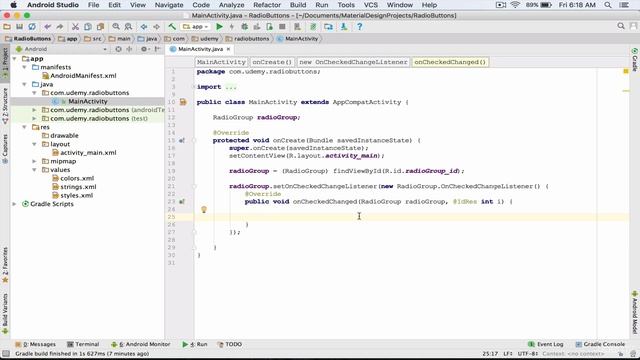Click the Stop square toolbar icon
This screenshot has width=640, height=360.
click(282, 27)
